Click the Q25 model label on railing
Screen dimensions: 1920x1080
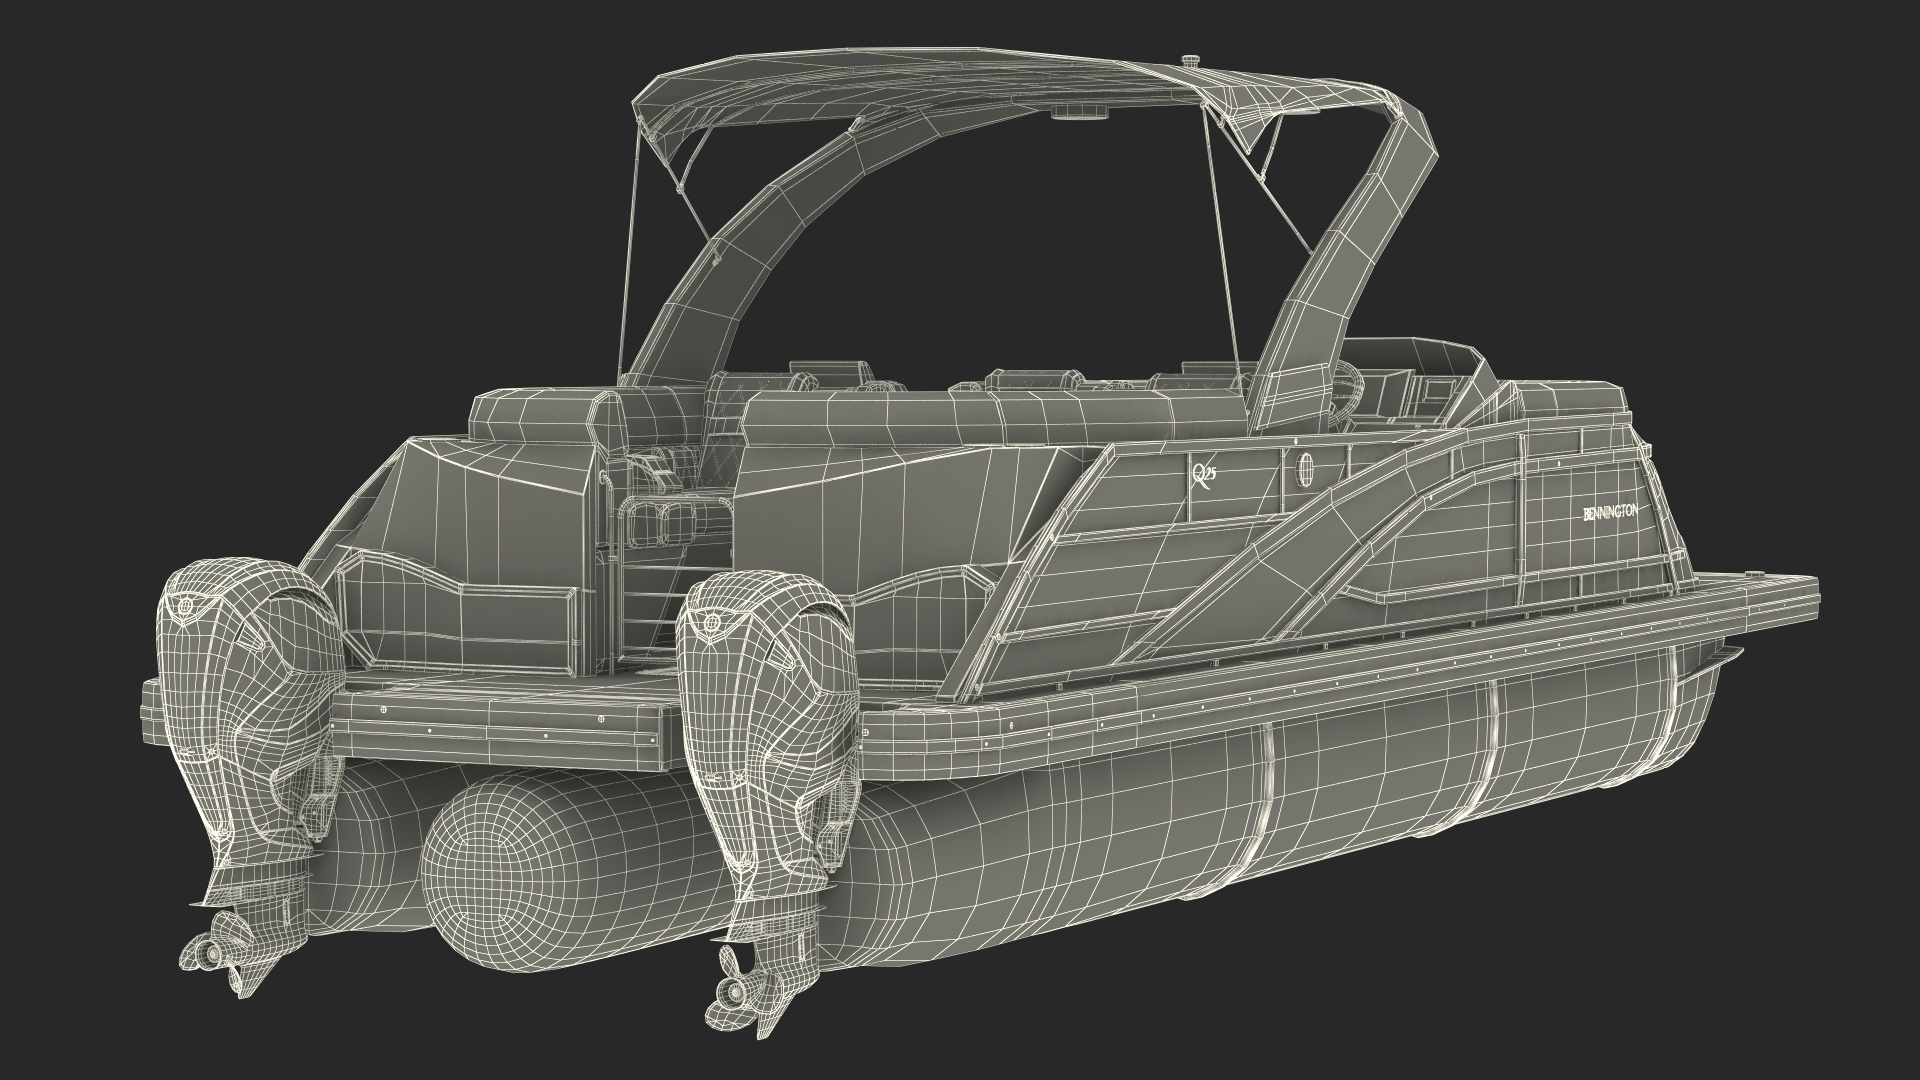pyautogui.click(x=1204, y=473)
